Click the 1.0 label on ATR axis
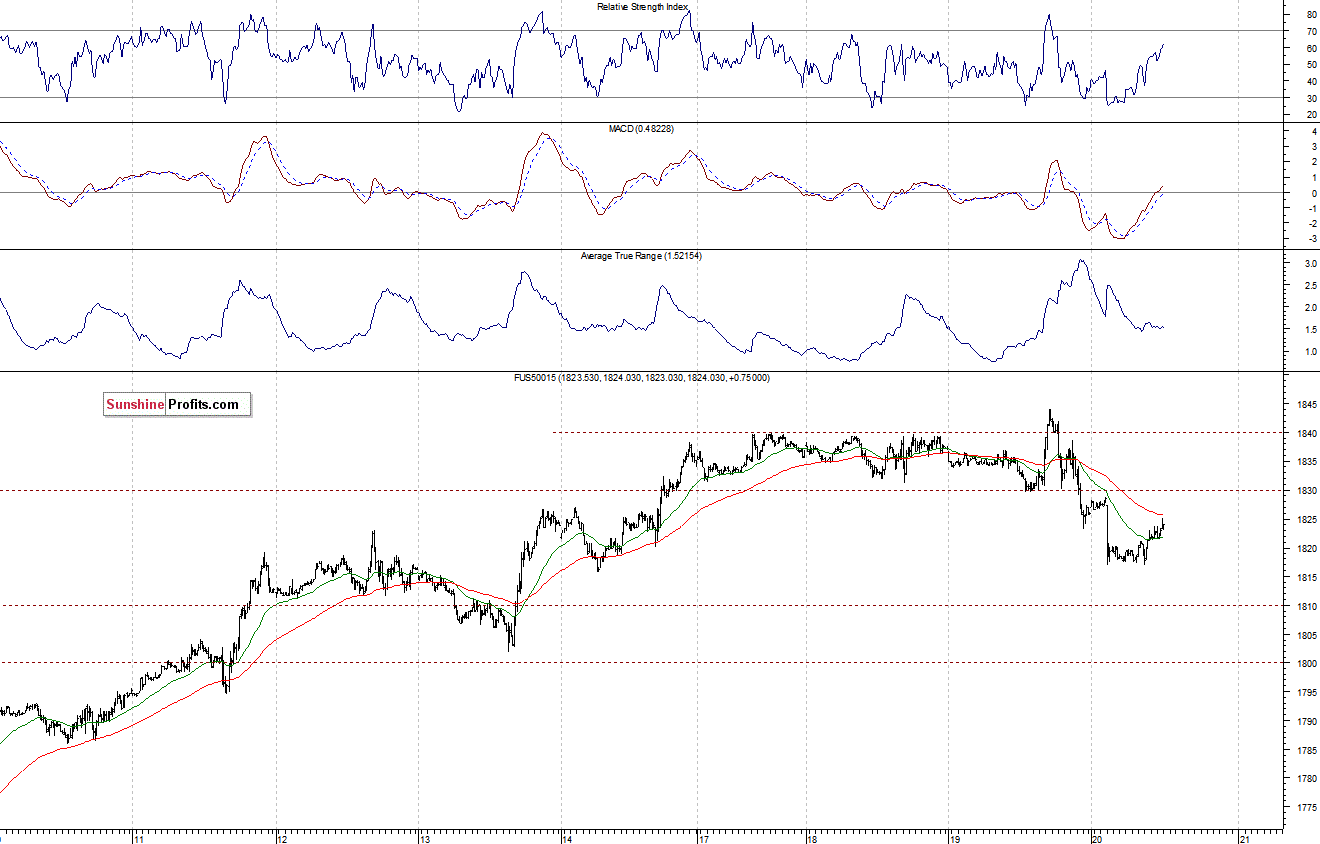 point(1310,352)
